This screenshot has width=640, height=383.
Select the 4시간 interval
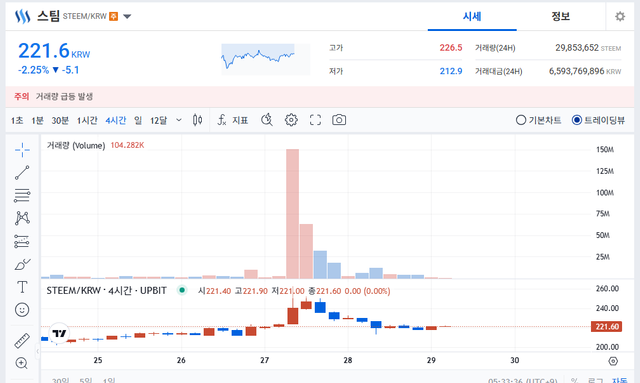[116, 120]
